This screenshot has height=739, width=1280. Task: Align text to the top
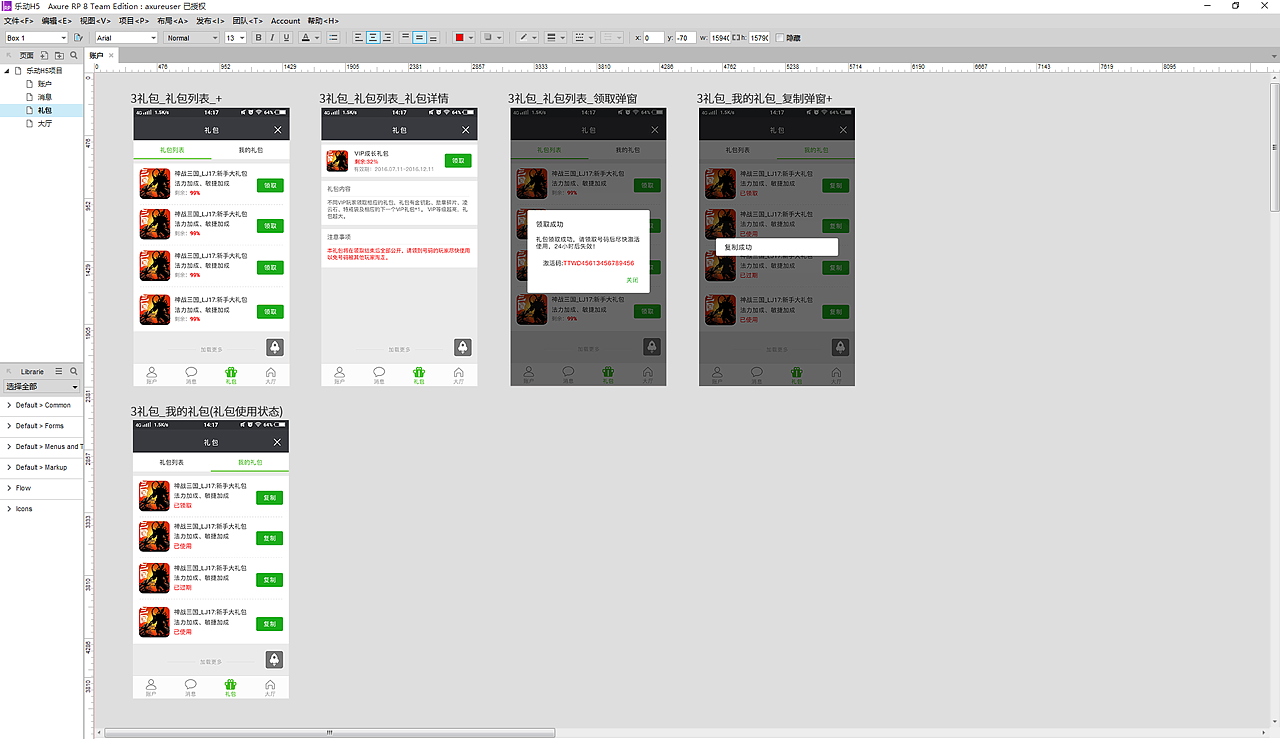pos(406,38)
